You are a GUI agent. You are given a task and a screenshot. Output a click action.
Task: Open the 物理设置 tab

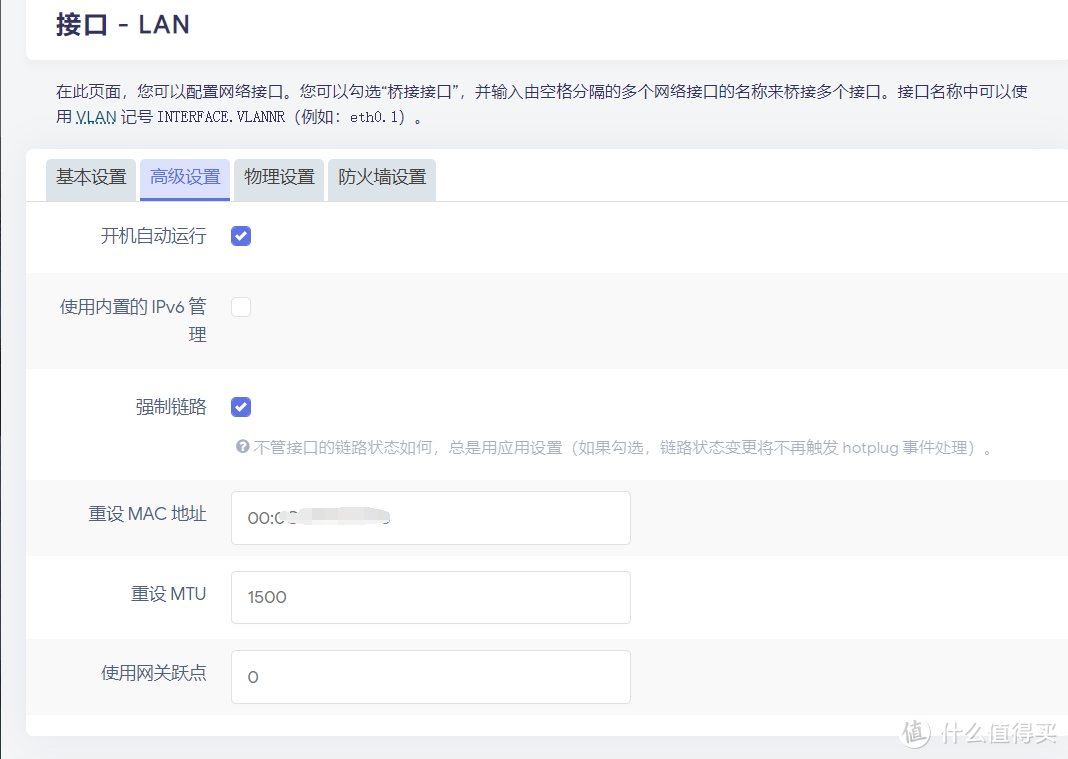click(278, 180)
